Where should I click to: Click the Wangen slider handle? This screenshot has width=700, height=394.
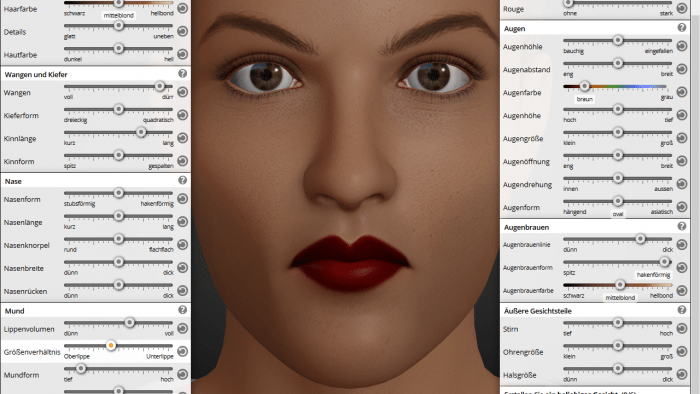pos(159,86)
